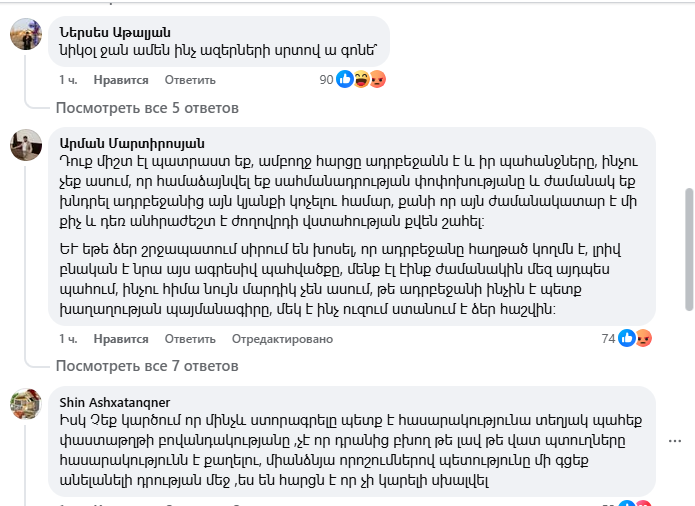Expand "Посмотреть все 7 ответов" replies
695x506 pixels.
(x=147, y=365)
